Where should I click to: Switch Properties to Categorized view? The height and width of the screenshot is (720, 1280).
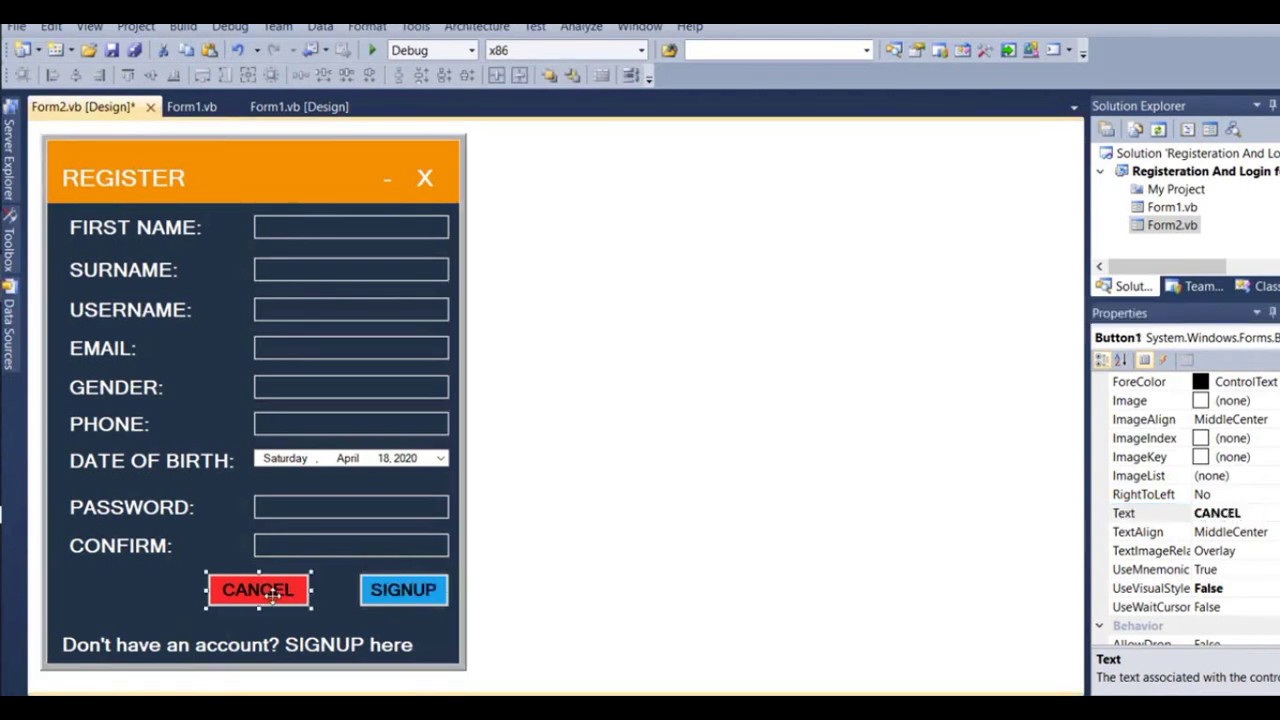click(1102, 360)
